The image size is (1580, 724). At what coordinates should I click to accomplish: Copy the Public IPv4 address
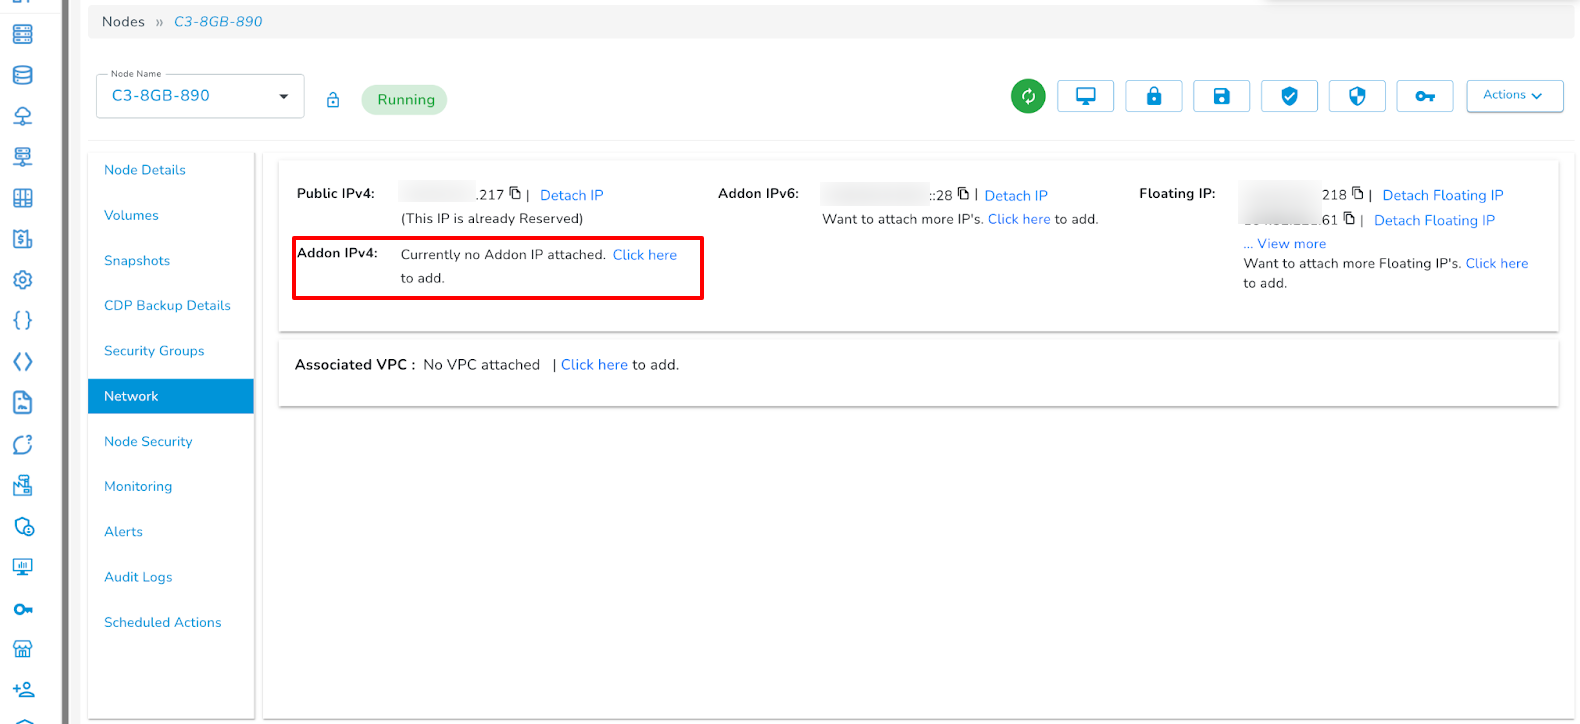point(515,193)
